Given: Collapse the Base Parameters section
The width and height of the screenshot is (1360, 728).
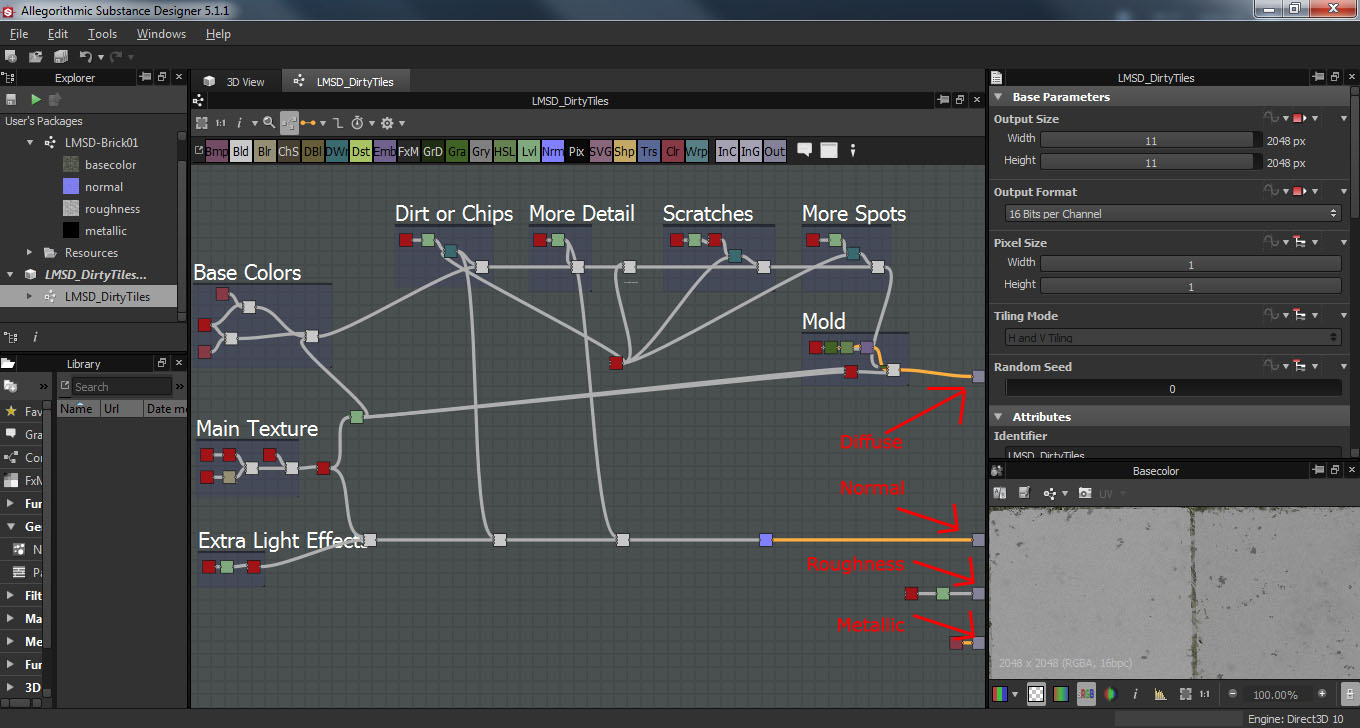Looking at the screenshot, I should pyautogui.click(x=998, y=97).
